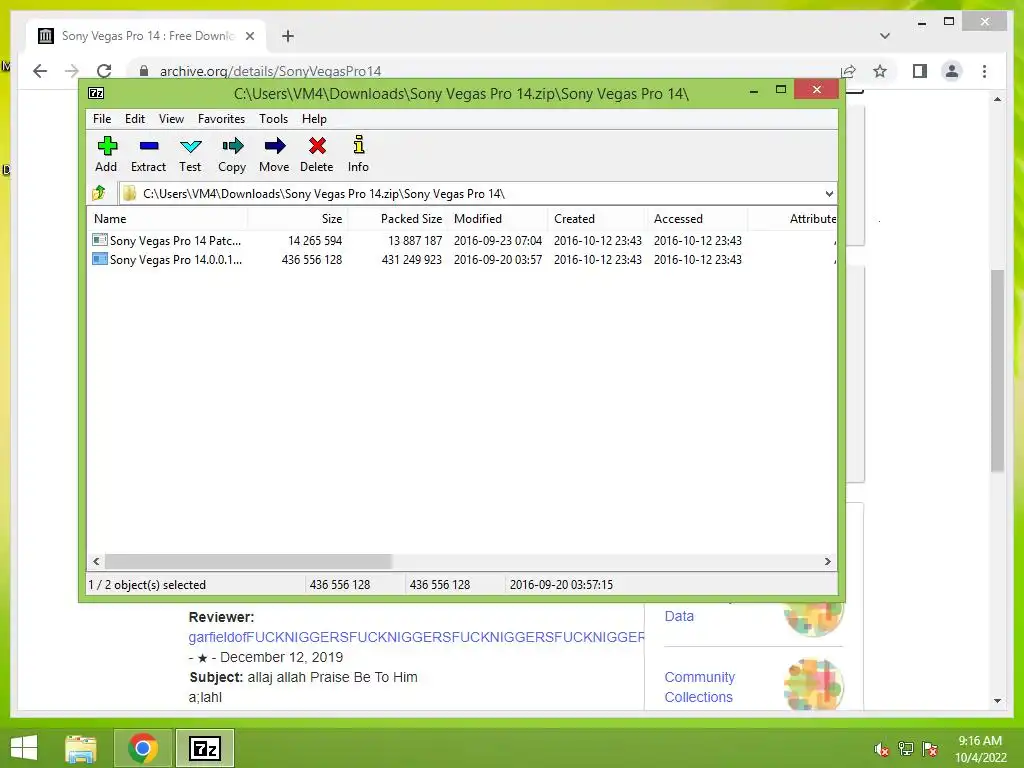Click the Move toolbar arrow icon
Viewport: 1024px width, 768px height.
tap(274, 146)
